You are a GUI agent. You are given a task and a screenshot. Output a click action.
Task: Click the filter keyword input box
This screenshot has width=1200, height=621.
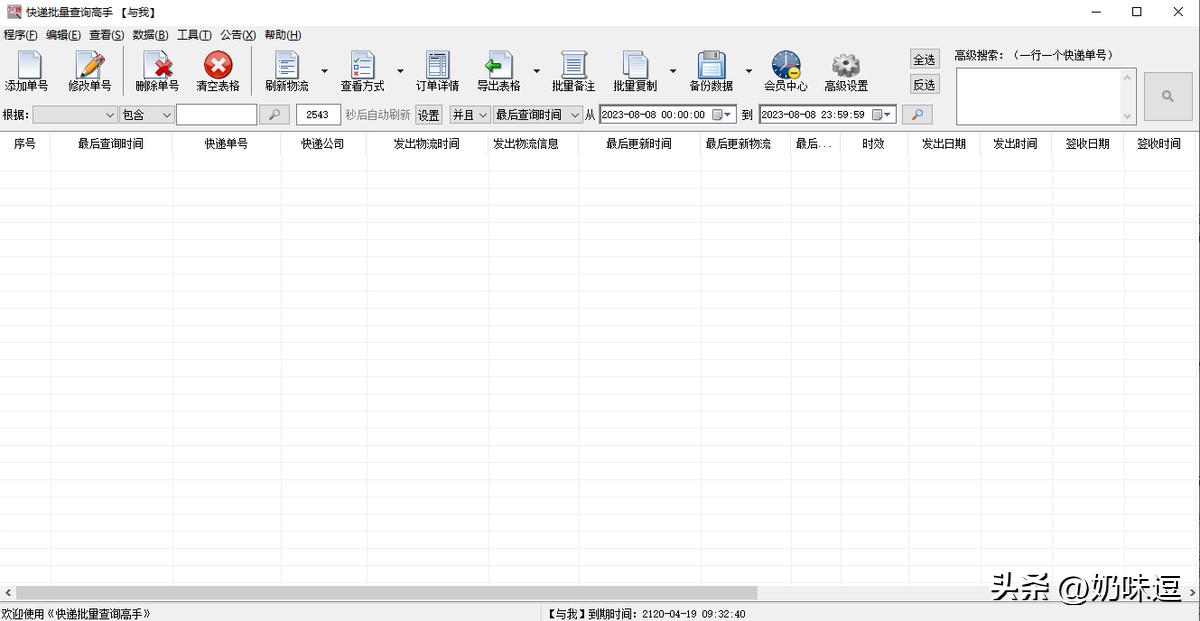coord(217,115)
